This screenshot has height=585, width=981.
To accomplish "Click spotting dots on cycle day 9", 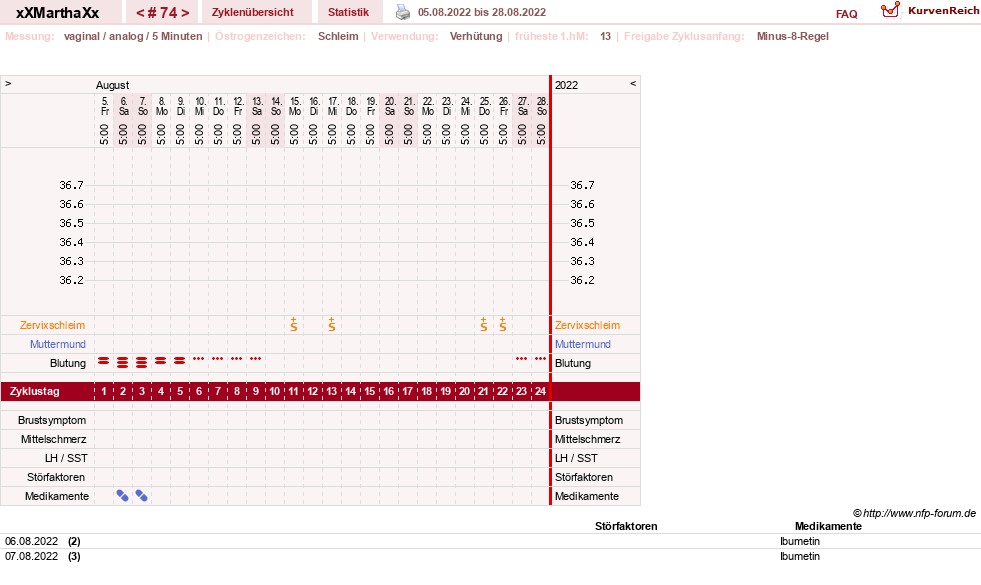I will tap(256, 359).
